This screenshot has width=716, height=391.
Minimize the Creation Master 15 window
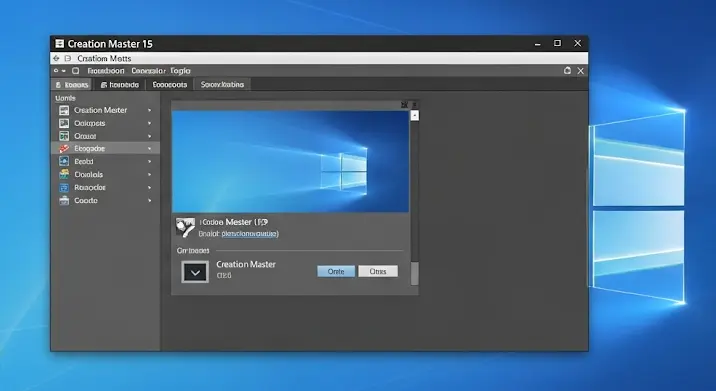(537, 44)
